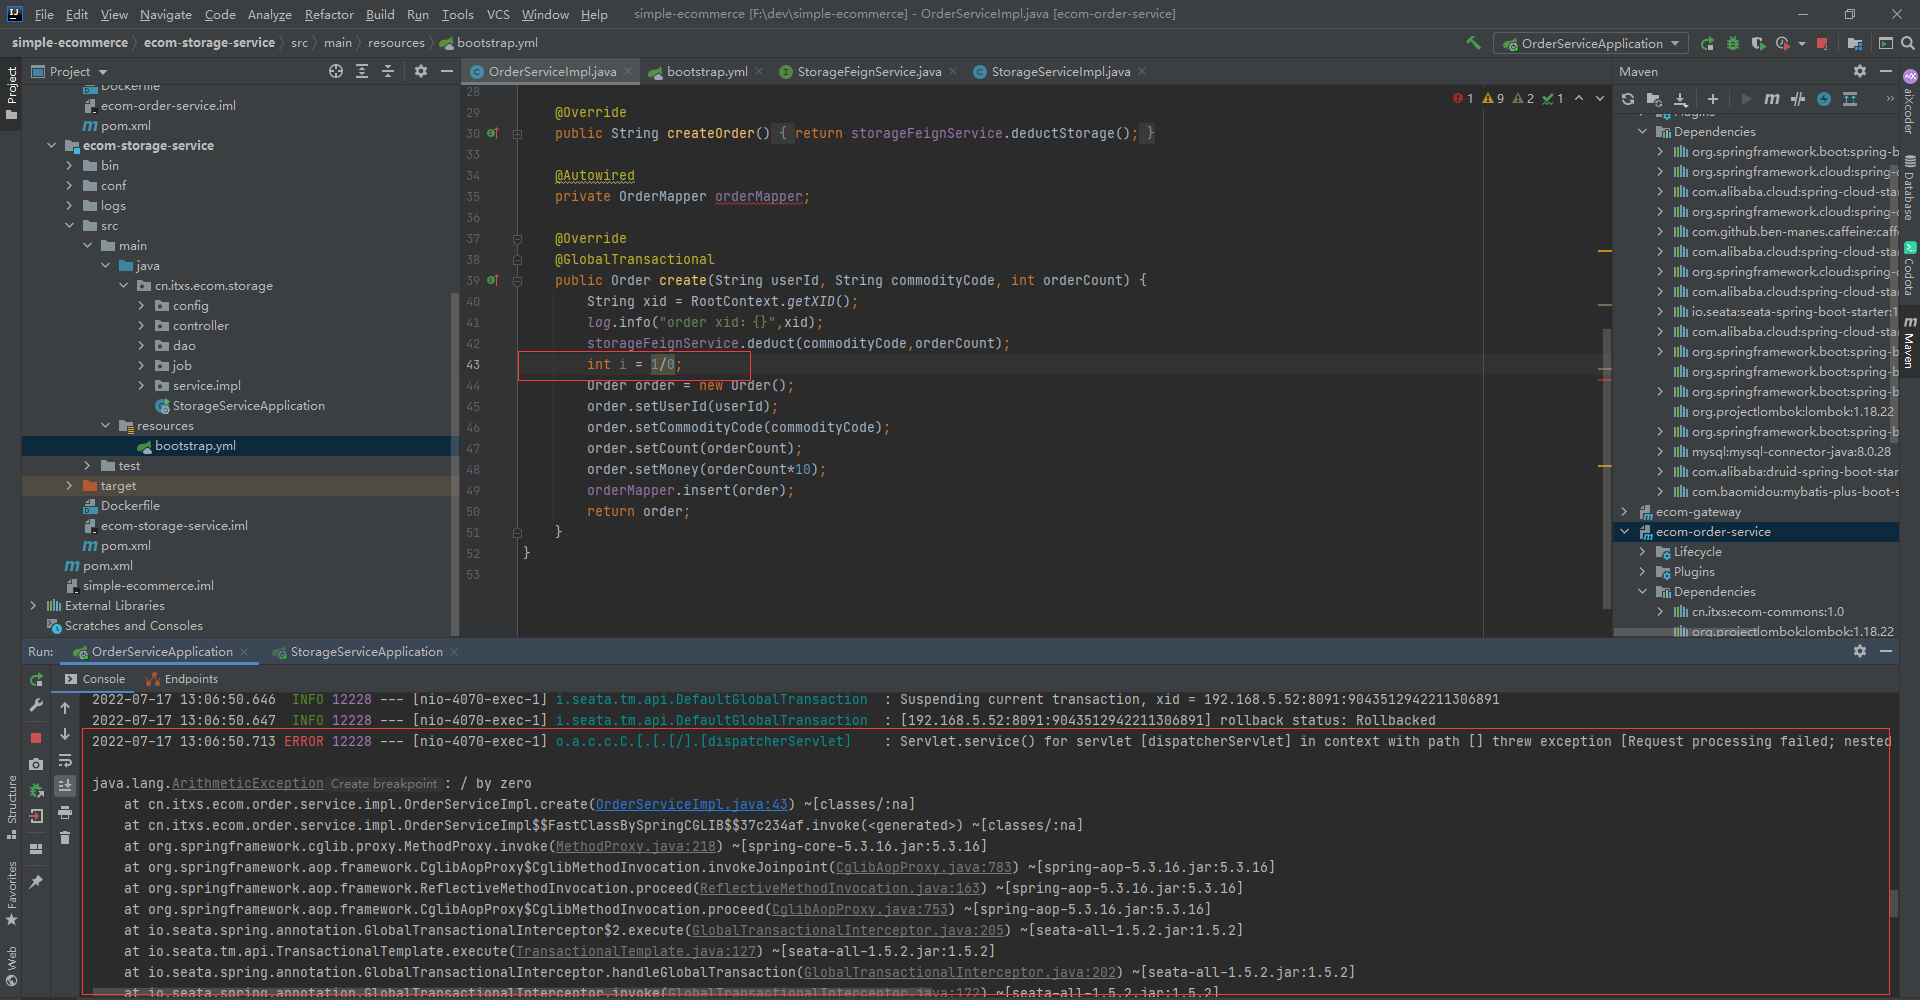Toggle scroll to end in console
The height and width of the screenshot is (1000, 1920).
click(65, 786)
